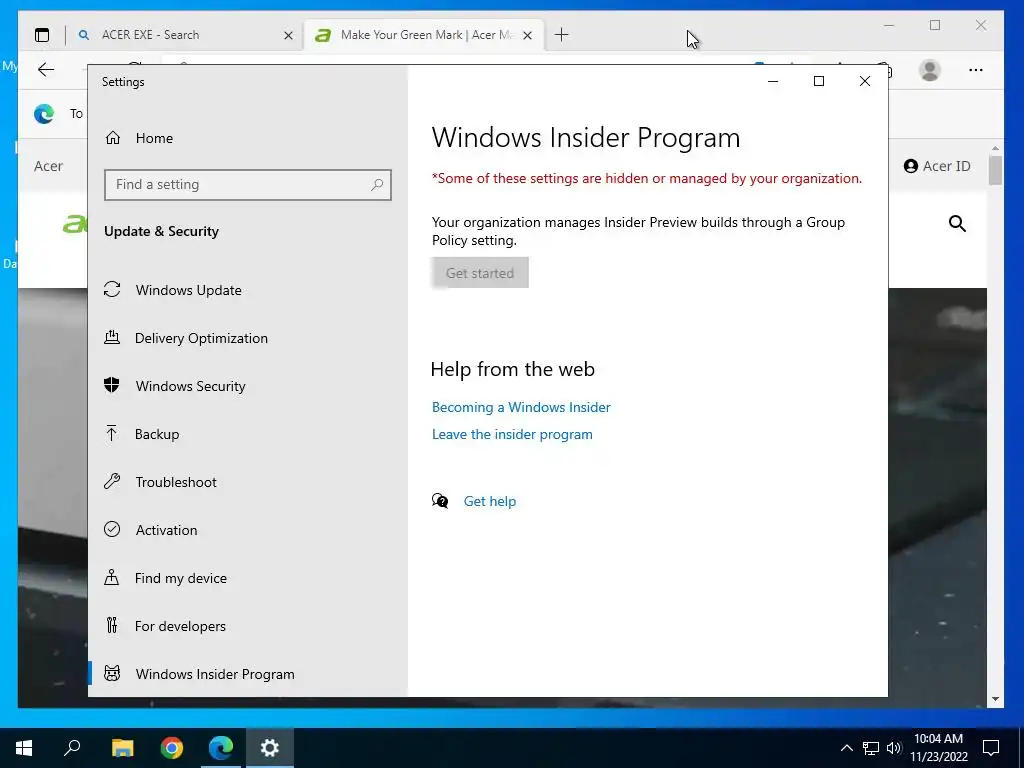Click the greyed Get started button
The image size is (1024, 768).
point(480,273)
